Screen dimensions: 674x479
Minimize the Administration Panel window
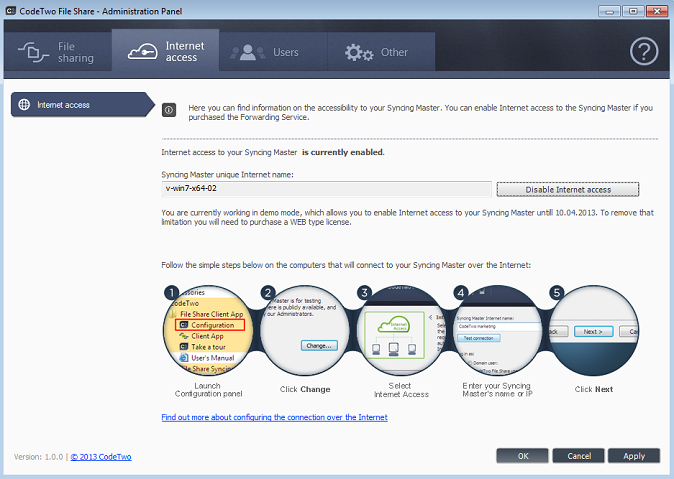610,11
